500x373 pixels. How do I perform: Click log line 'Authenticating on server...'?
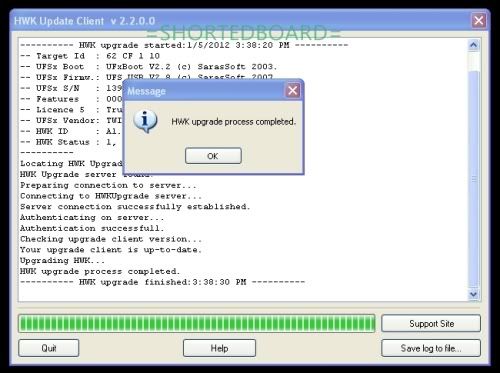tap(92, 218)
